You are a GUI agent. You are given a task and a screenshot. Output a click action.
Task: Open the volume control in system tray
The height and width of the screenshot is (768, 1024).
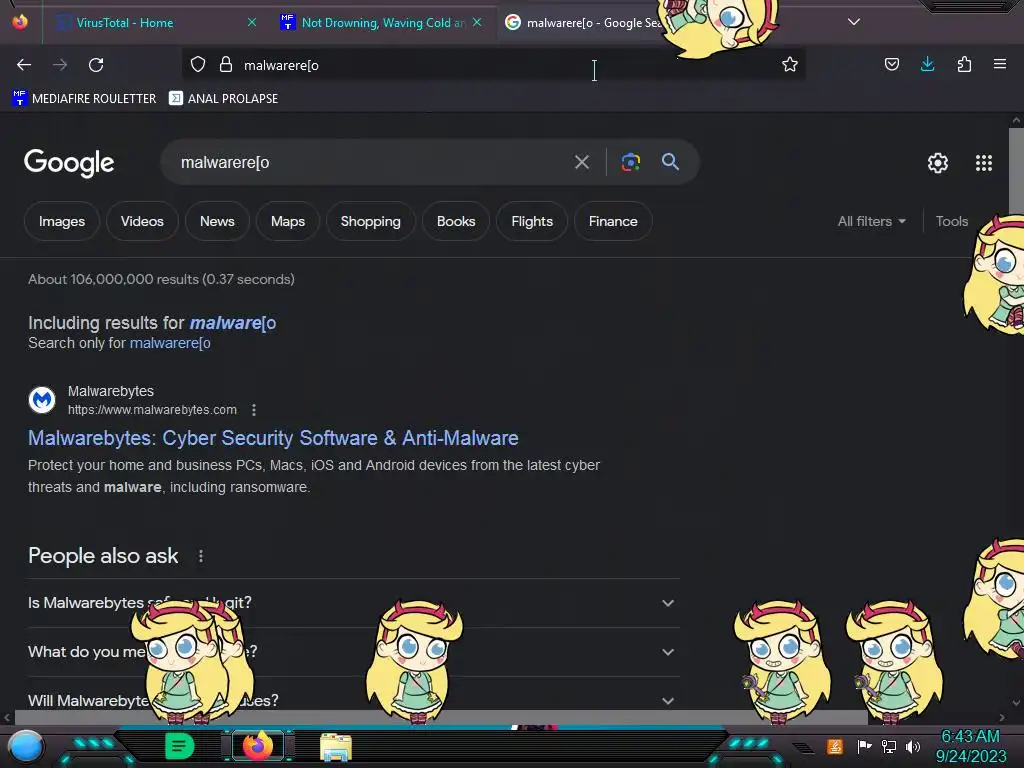tap(912, 746)
